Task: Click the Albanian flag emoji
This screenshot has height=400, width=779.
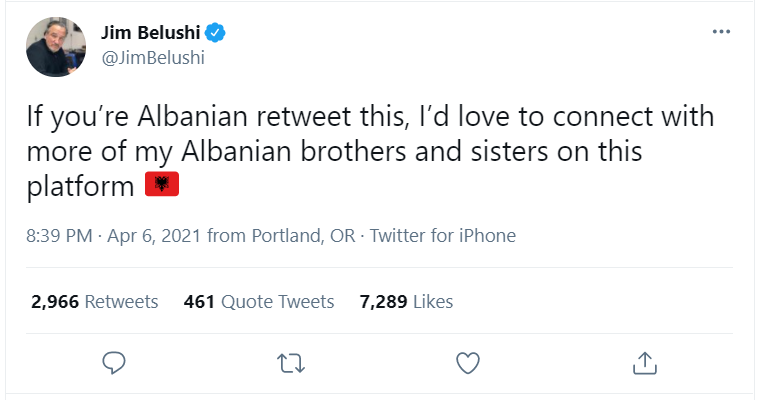Action: coord(161,185)
